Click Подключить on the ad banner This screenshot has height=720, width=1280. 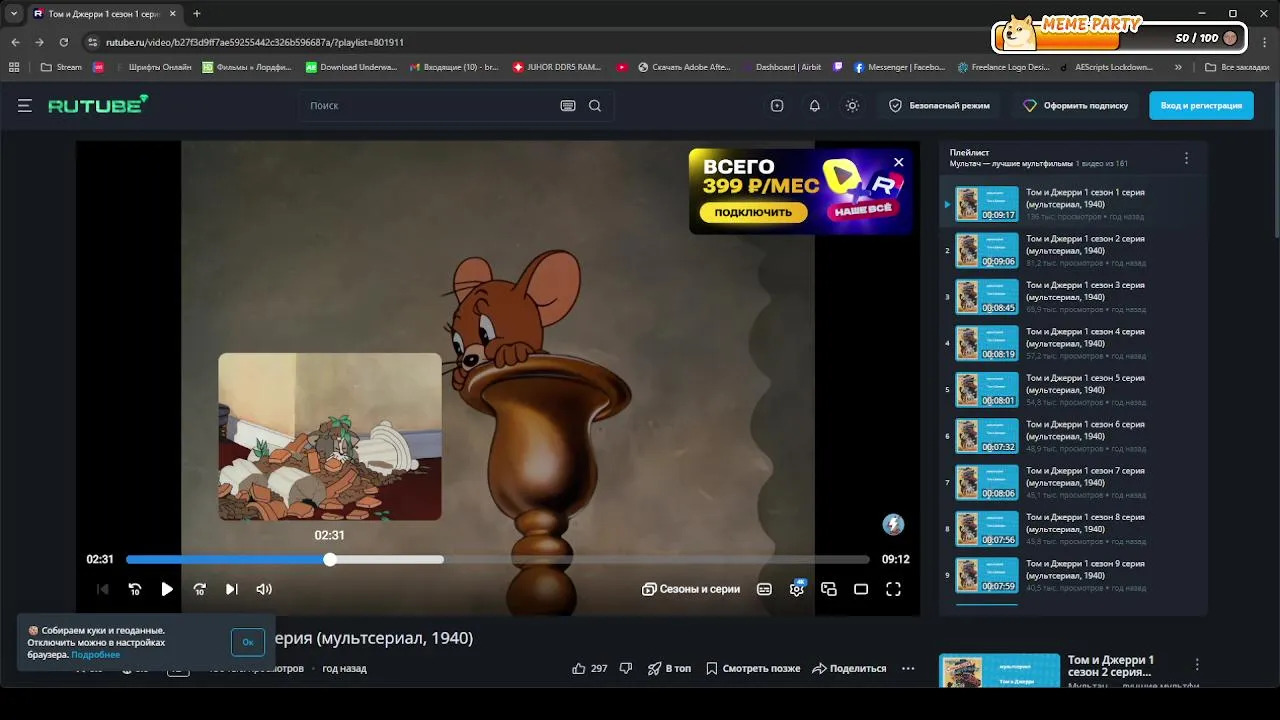(753, 212)
